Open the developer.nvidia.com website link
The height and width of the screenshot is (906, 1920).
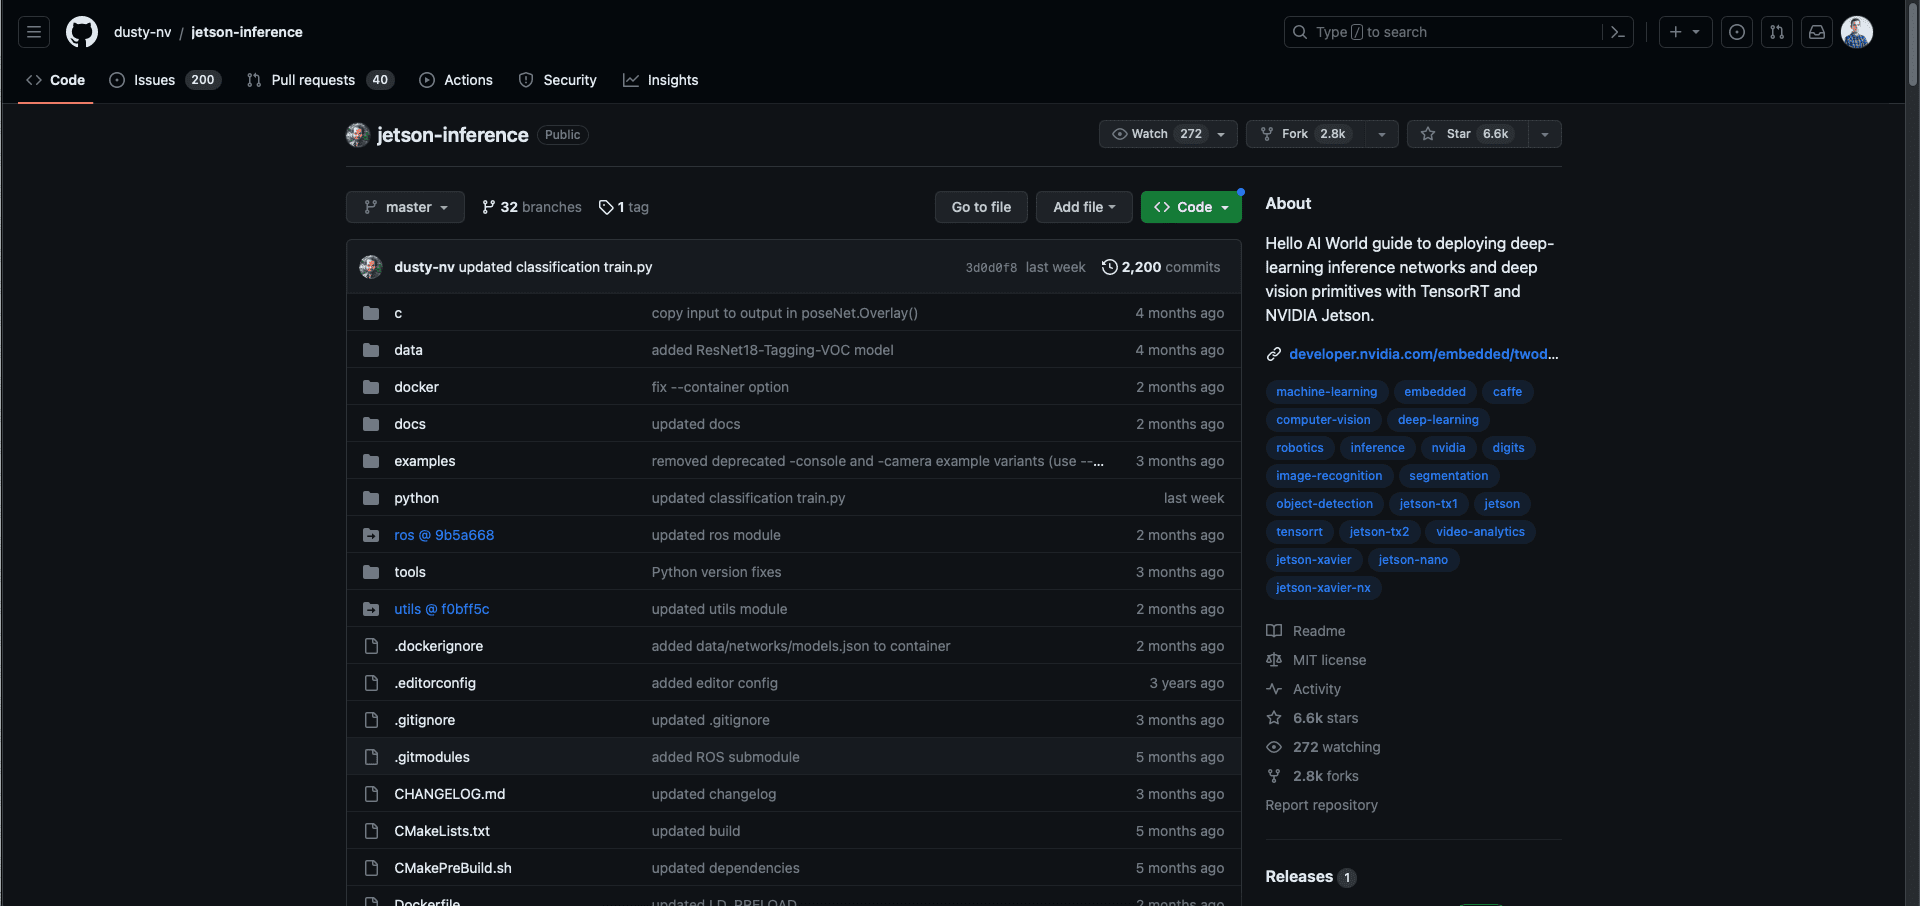coord(1423,354)
